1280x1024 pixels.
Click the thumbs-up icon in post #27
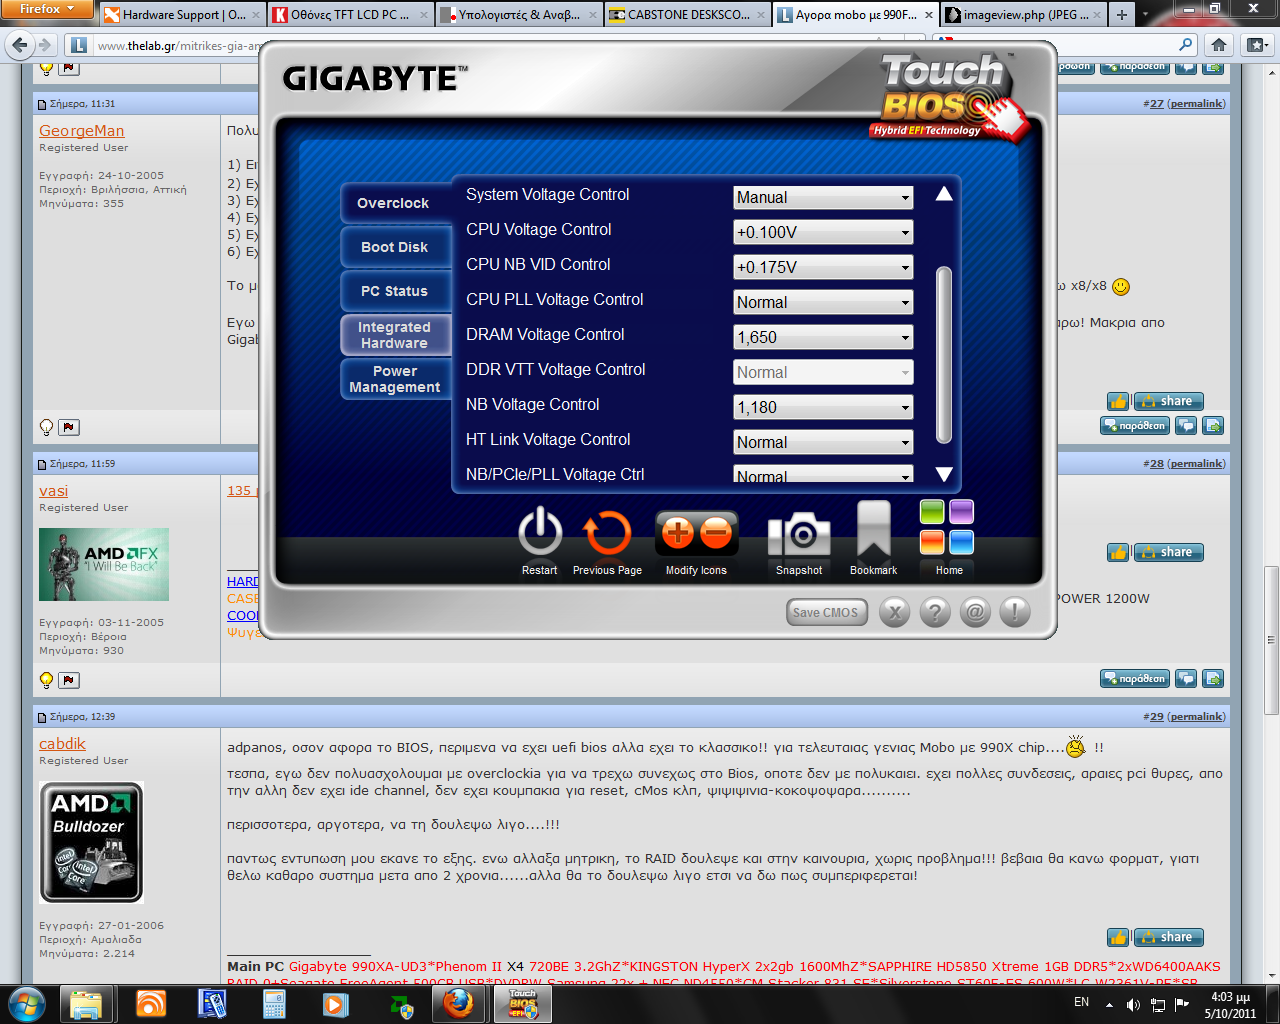1118,402
